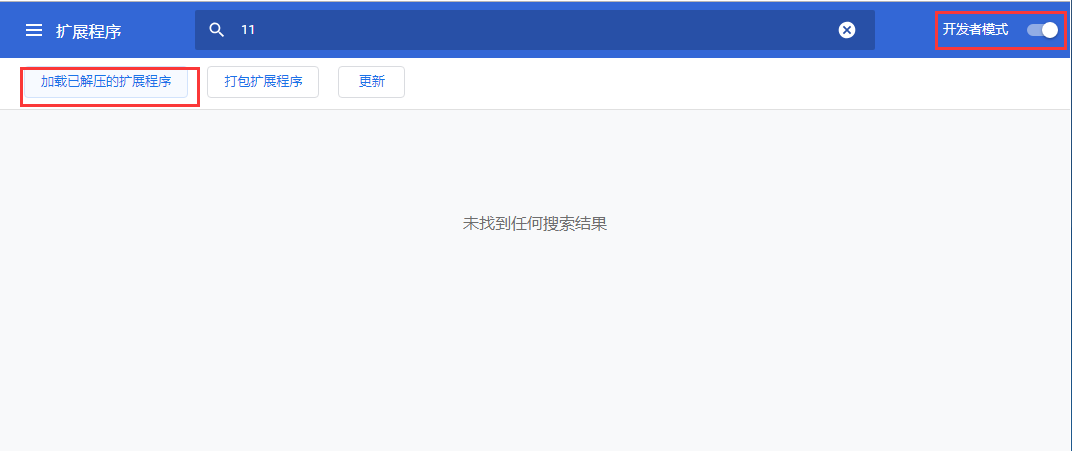The width and height of the screenshot is (1072, 451).
Task: Click 加载已解压的扩展程序 button
Action: 105,82
